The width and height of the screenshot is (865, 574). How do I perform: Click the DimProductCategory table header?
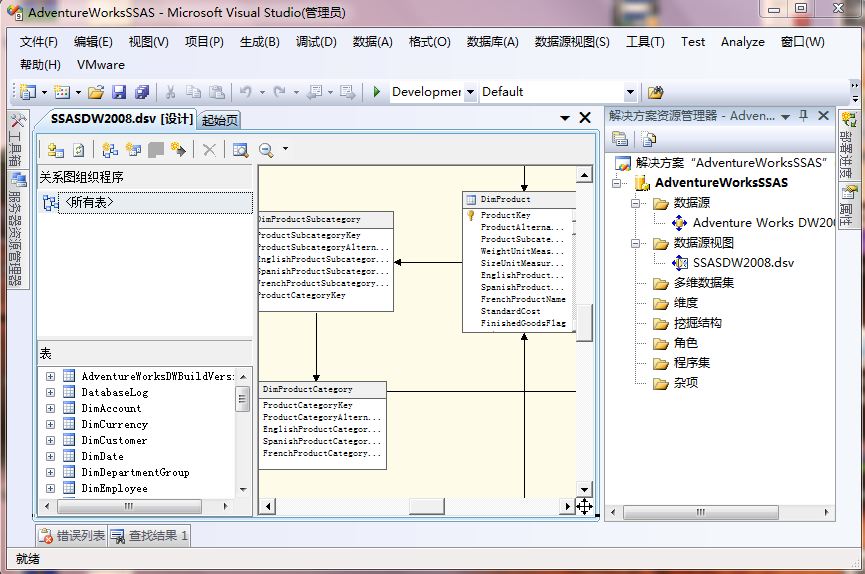[322, 389]
